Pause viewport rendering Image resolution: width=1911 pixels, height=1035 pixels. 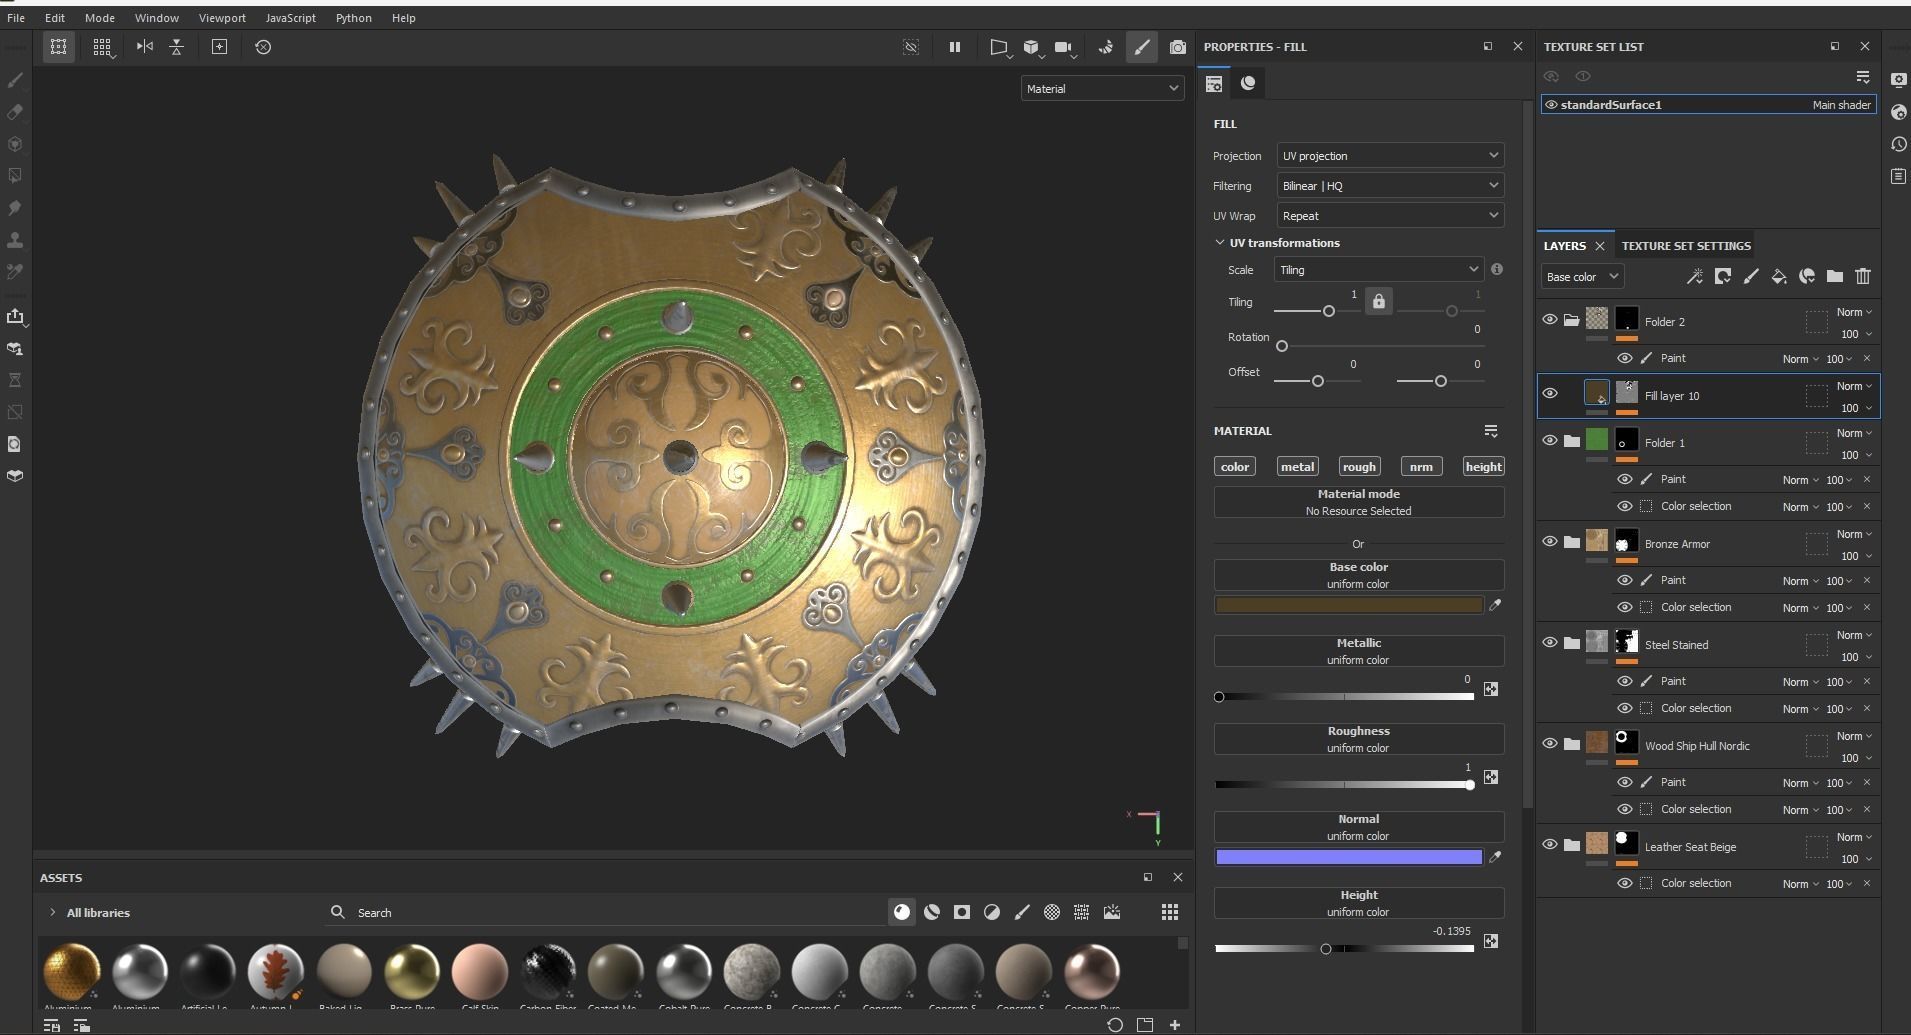(x=954, y=47)
